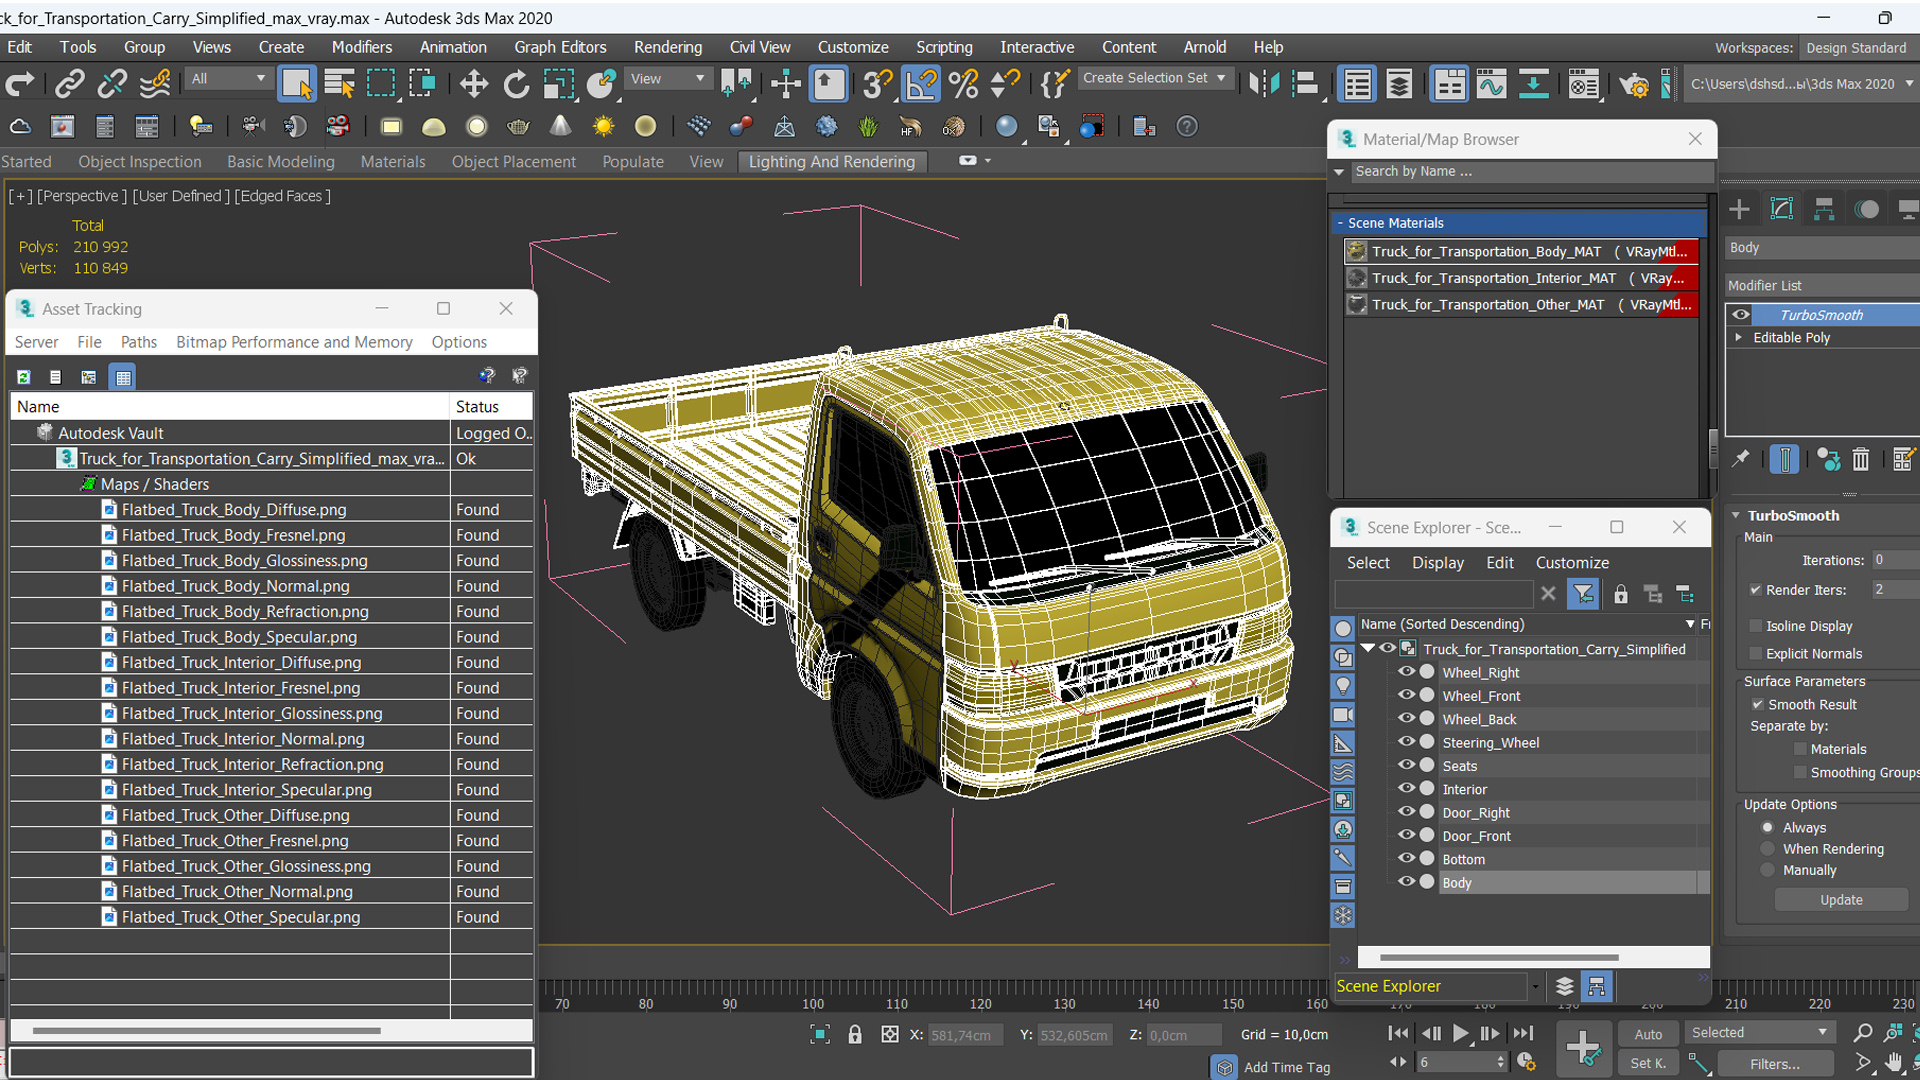Click Remove modifier trash icon

(x=1860, y=459)
